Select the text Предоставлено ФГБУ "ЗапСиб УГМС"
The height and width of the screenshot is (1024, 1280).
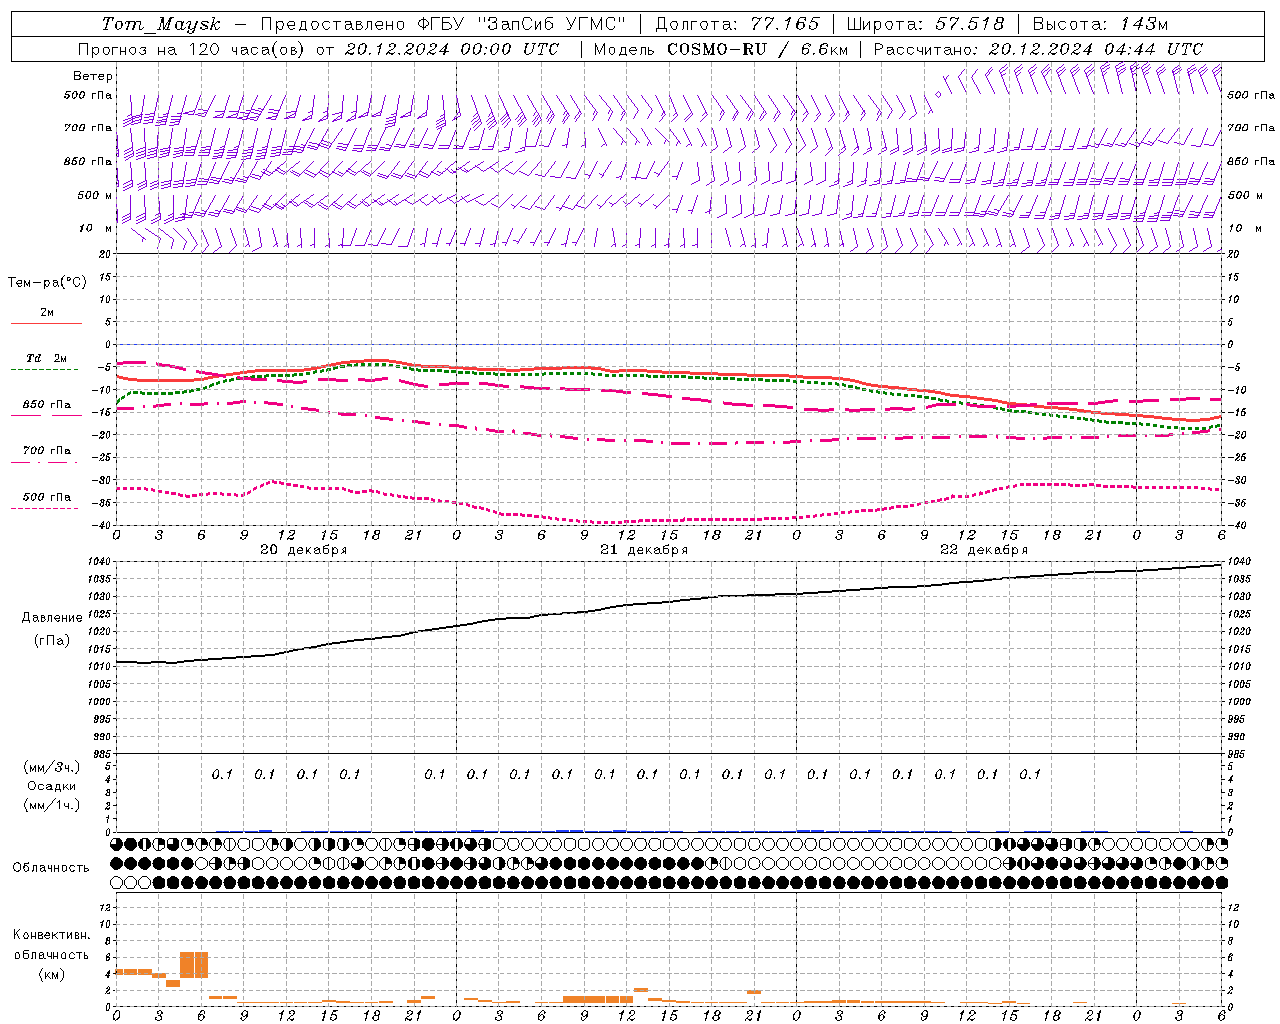[x=443, y=24]
